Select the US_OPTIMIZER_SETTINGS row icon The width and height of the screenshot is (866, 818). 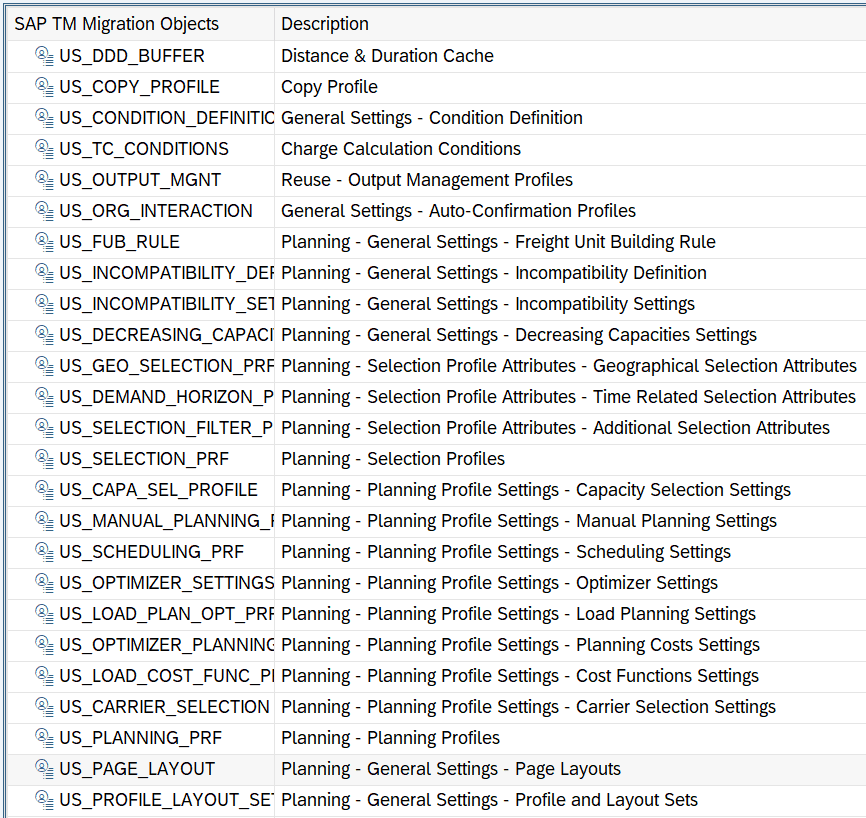click(x=44, y=583)
